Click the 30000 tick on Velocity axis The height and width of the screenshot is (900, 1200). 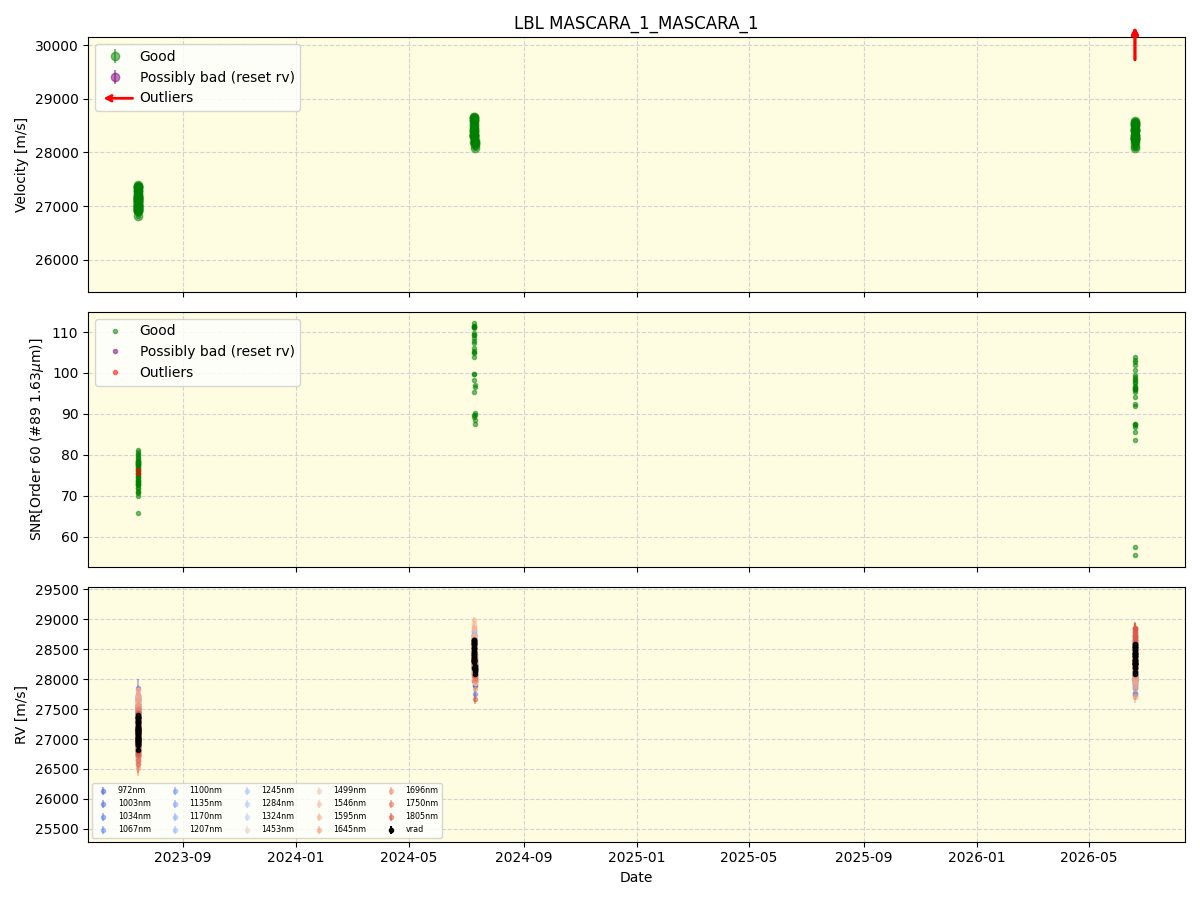point(58,46)
